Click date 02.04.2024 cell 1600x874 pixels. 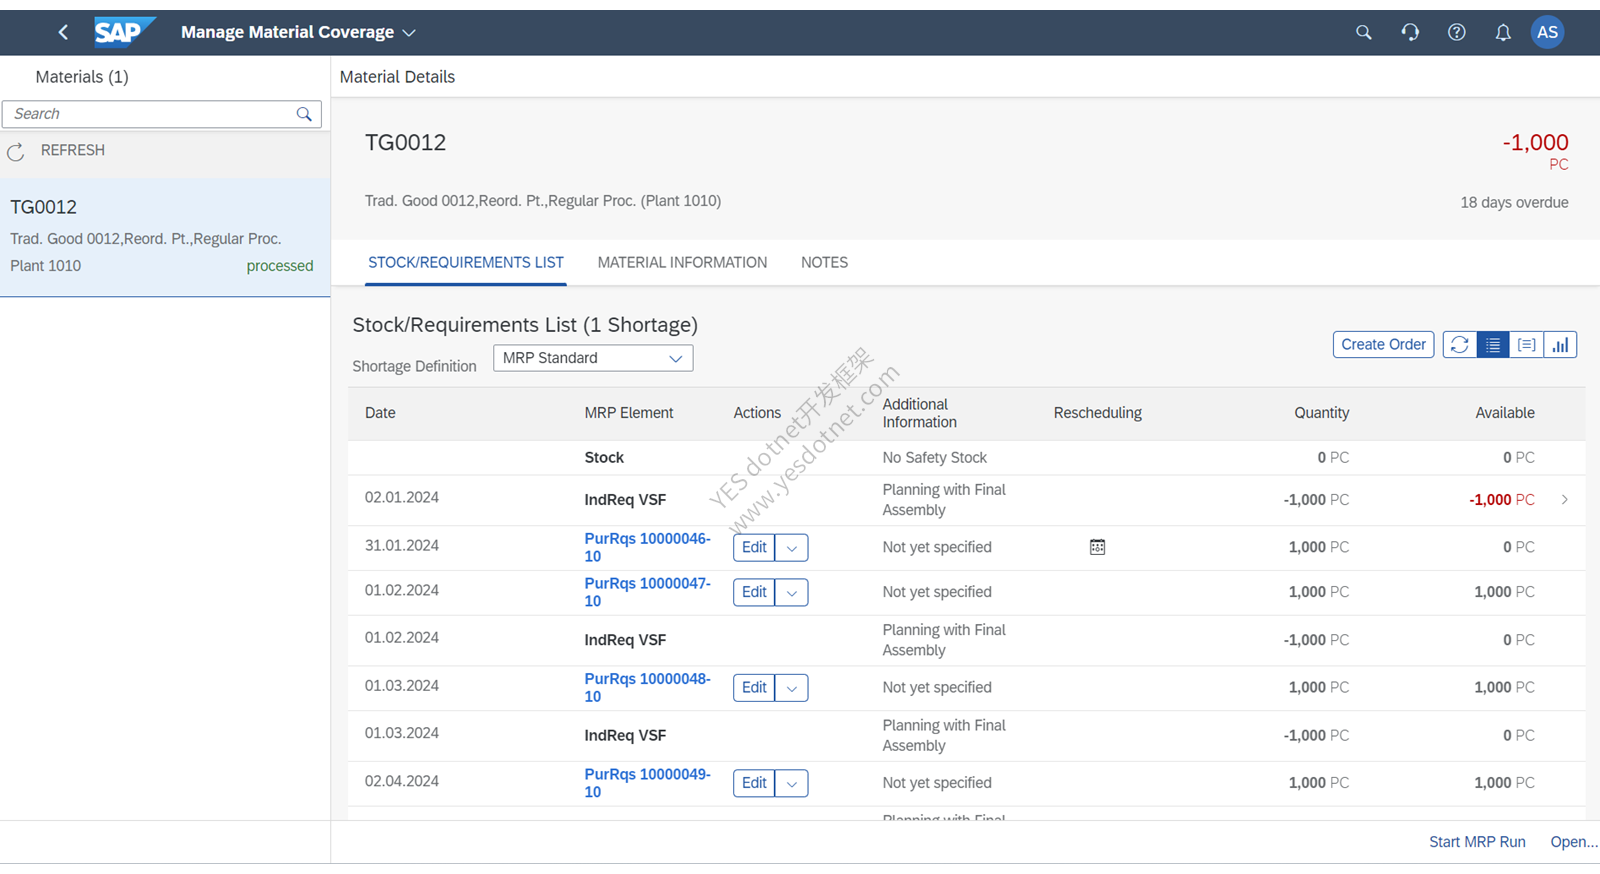point(401,782)
